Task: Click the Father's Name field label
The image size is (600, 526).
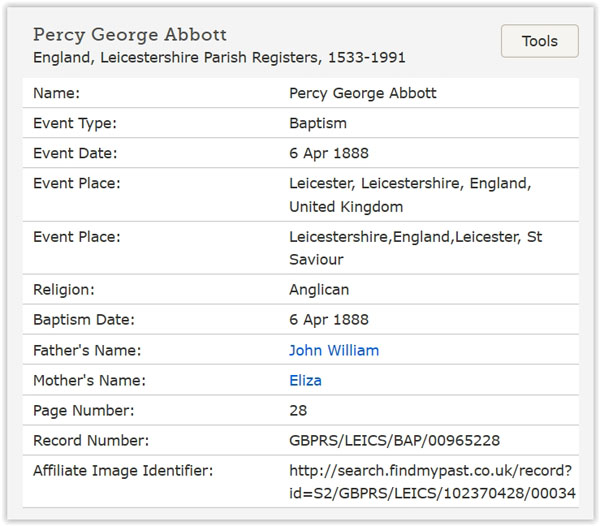Action: click(87, 350)
